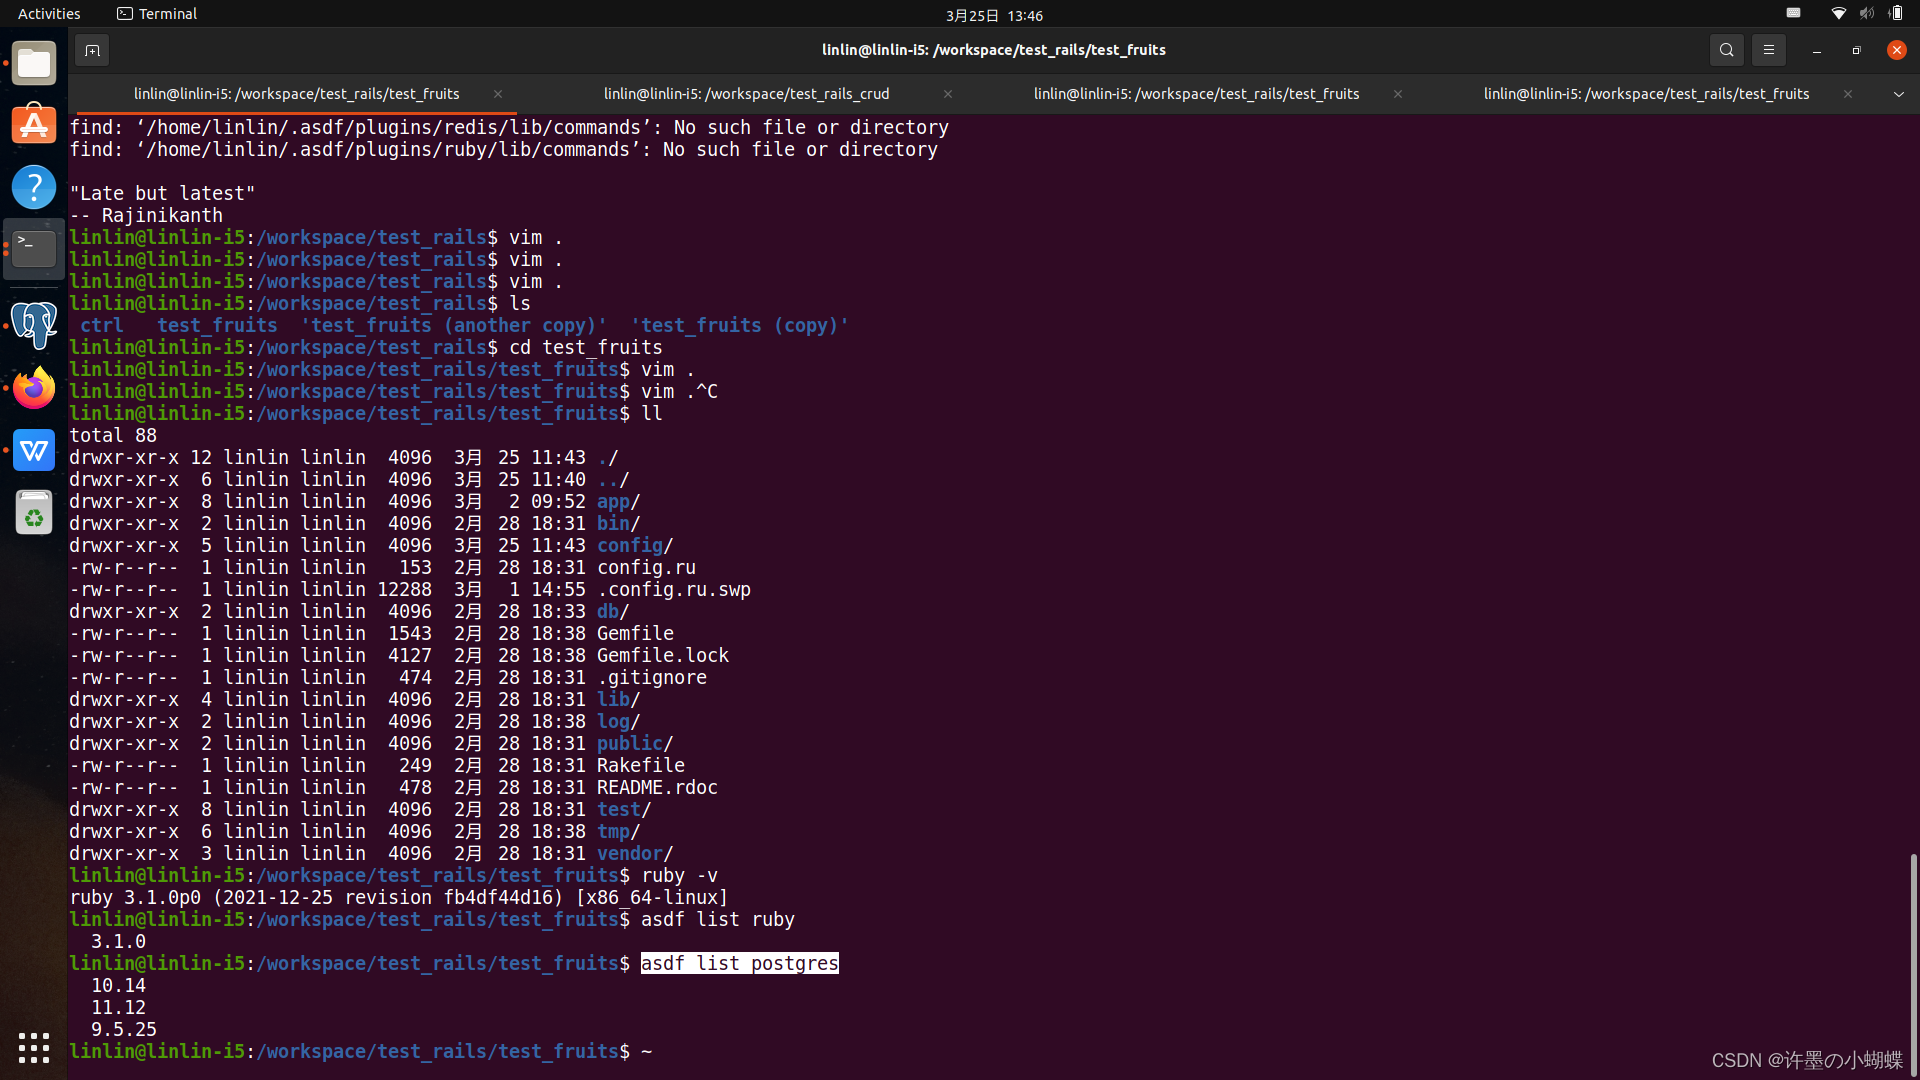Expand the tab list dropdown arrow

(x=1898, y=94)
